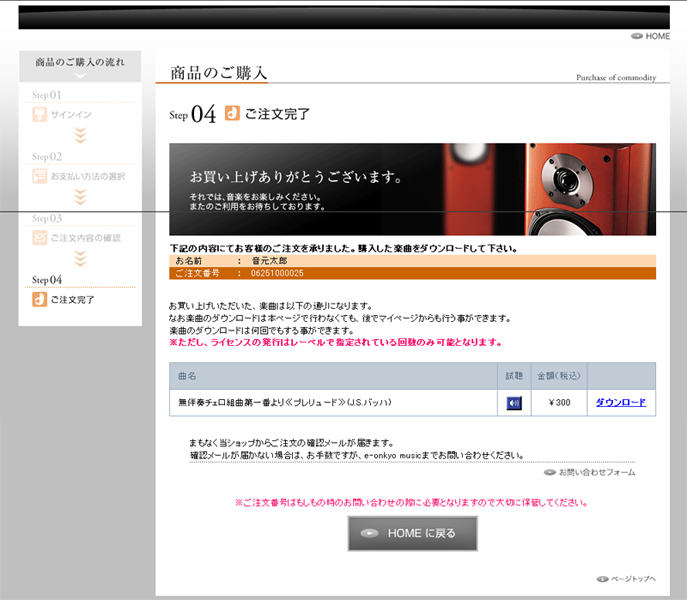
Task: Click the double chevron below Step01
Action: 80,136
